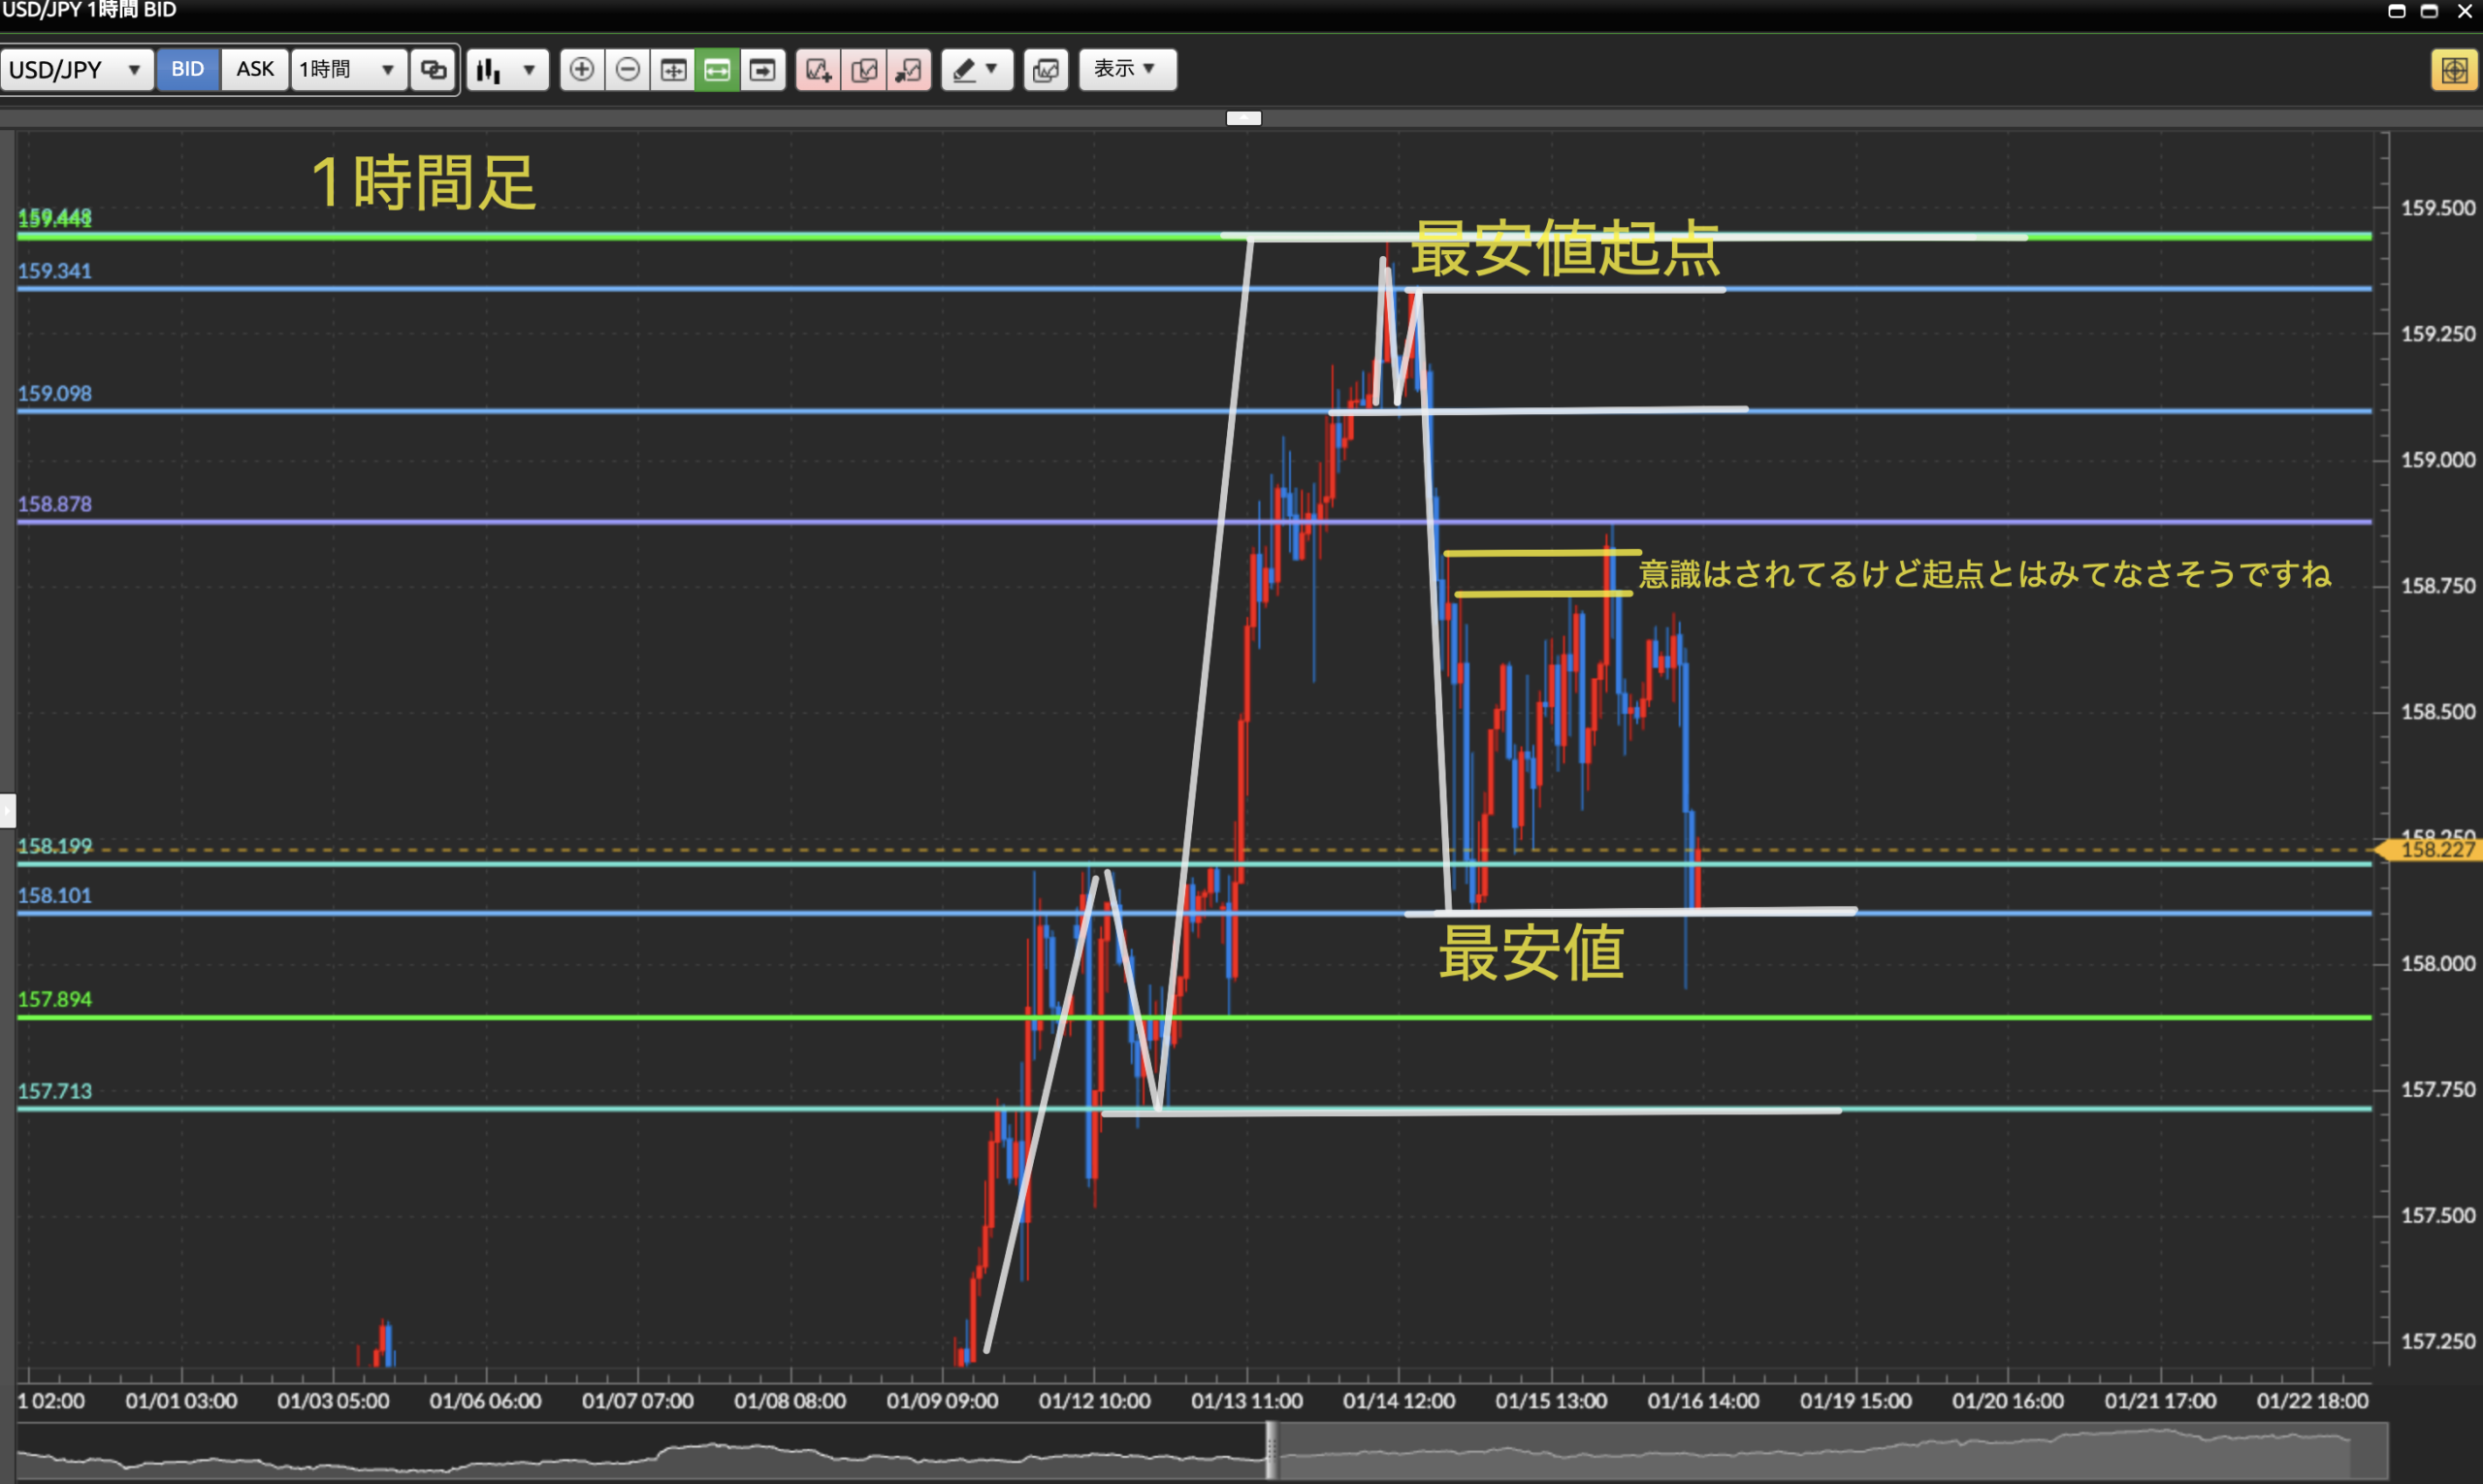Click the bottom overview scrollbar handle
Image resolution: width=2483 pixels, height=1484 pixels.
[1271, 1450]
